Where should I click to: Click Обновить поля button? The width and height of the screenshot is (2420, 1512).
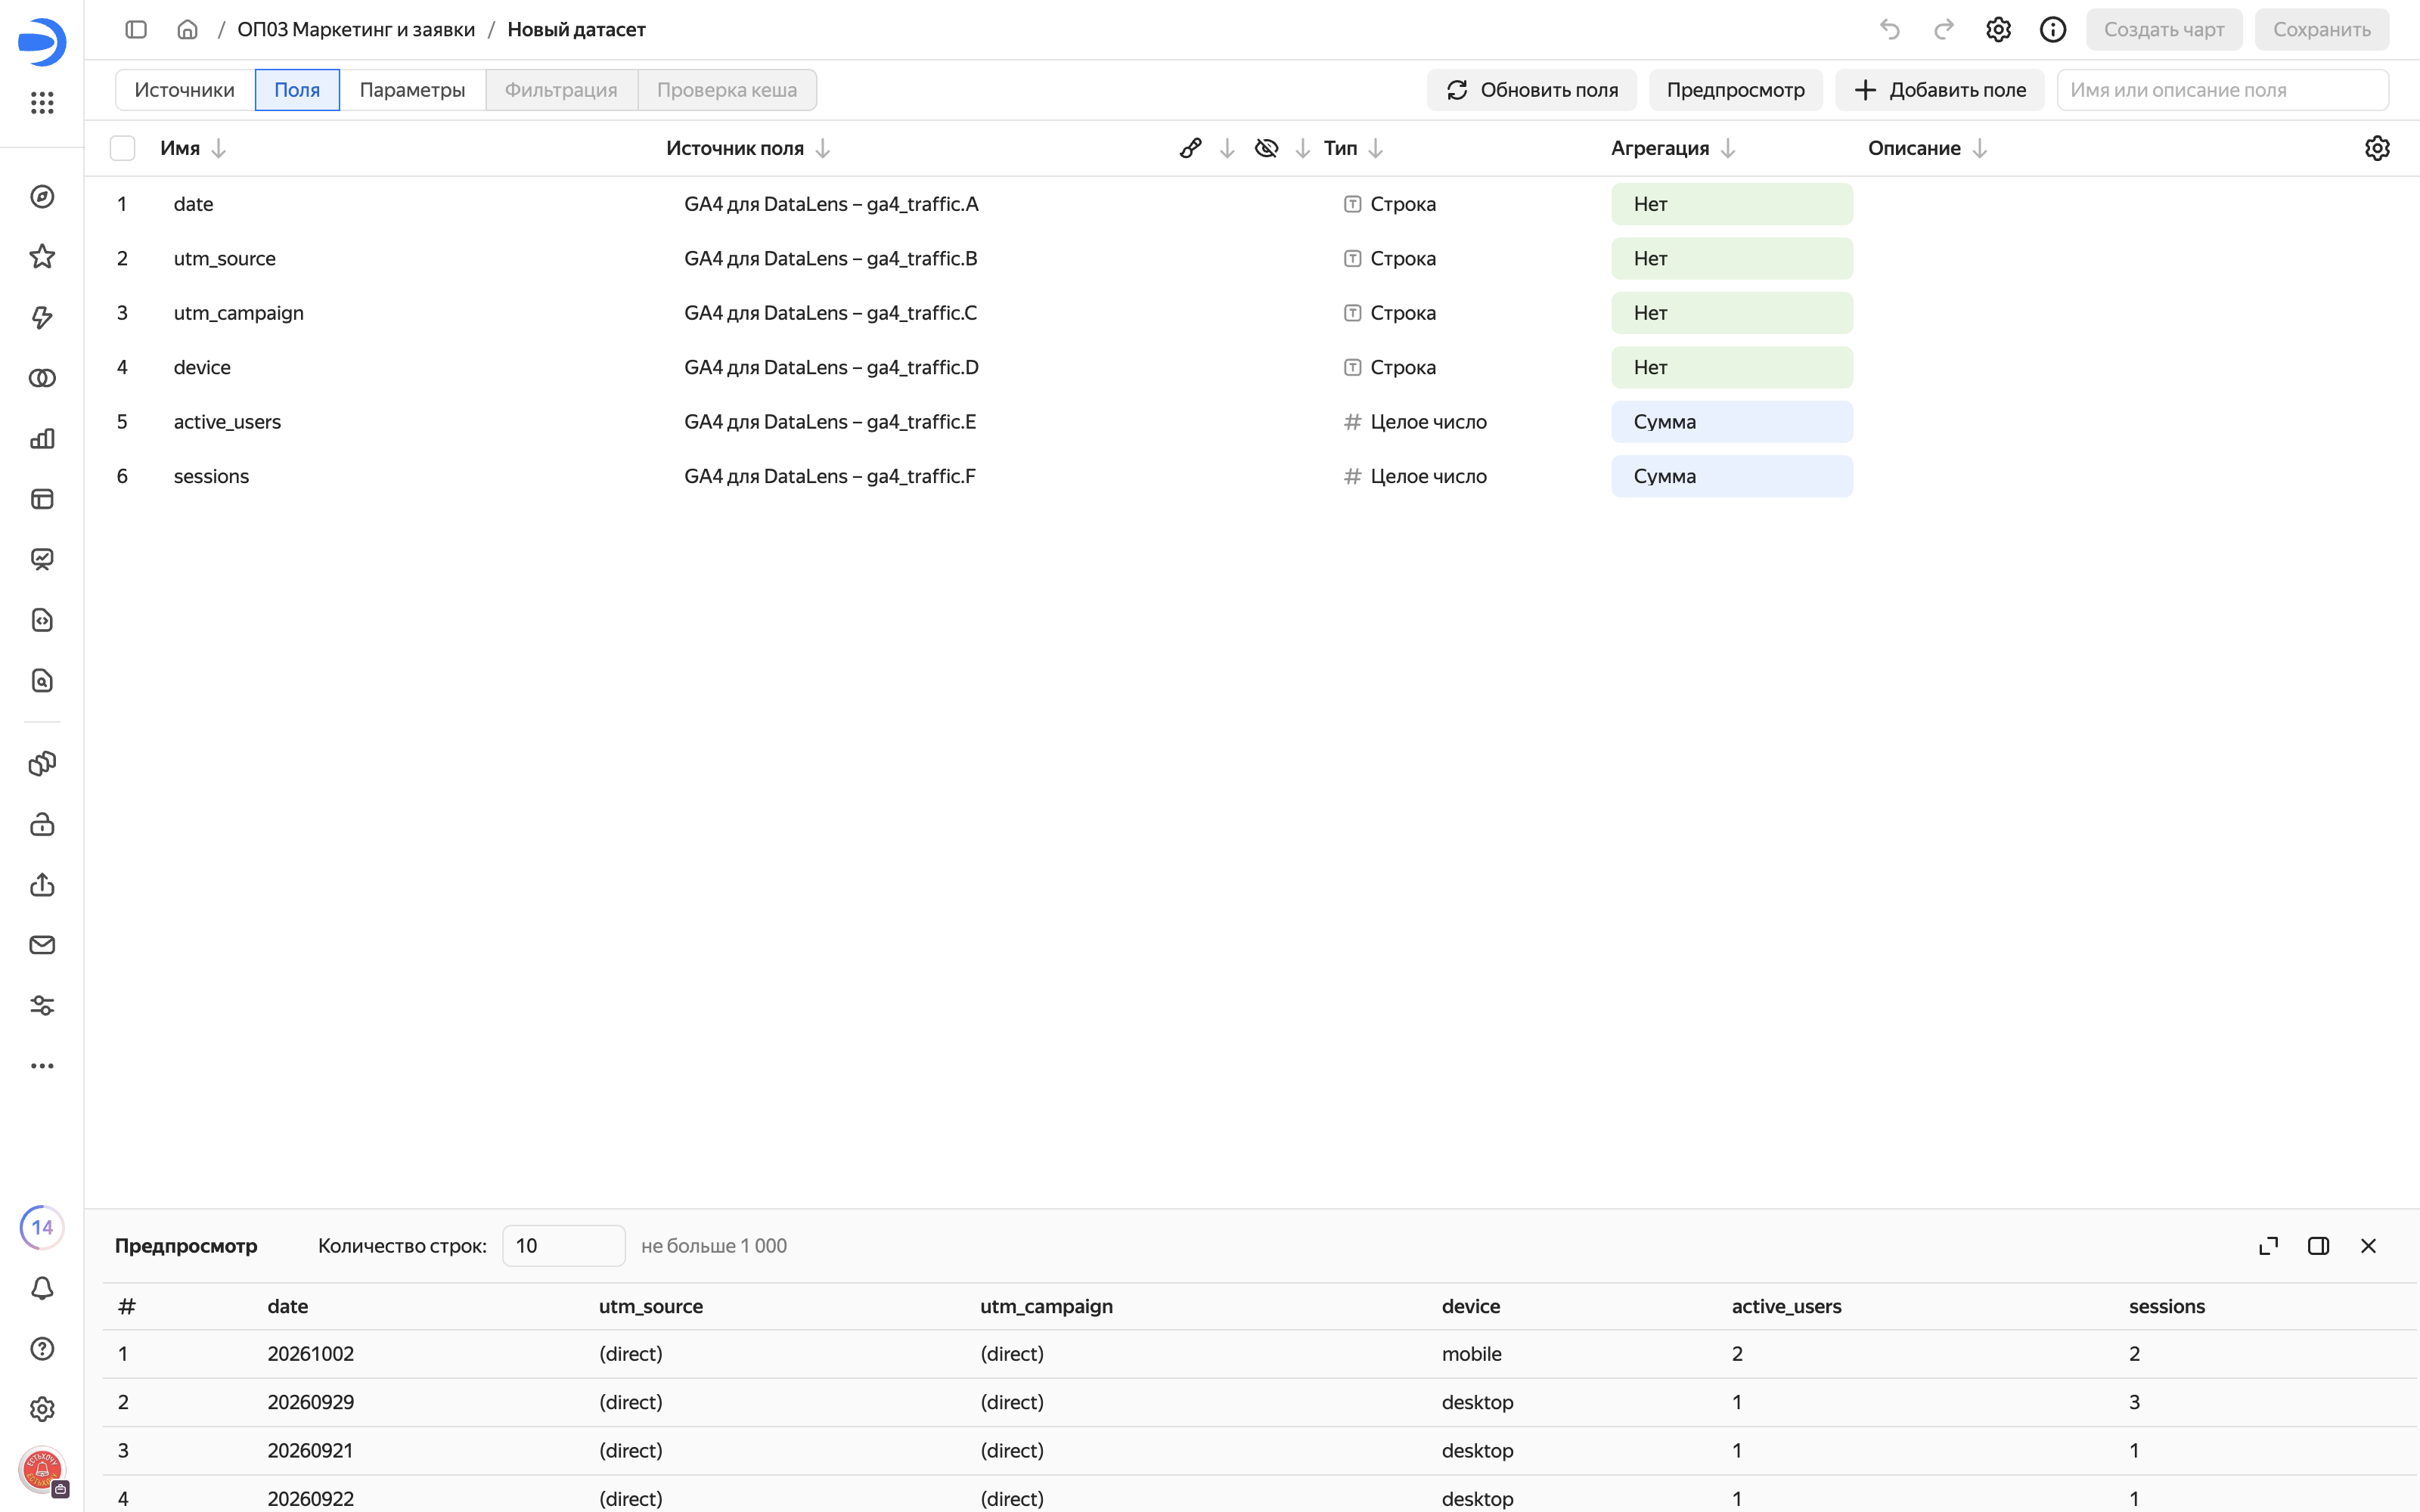[1532, 90]
